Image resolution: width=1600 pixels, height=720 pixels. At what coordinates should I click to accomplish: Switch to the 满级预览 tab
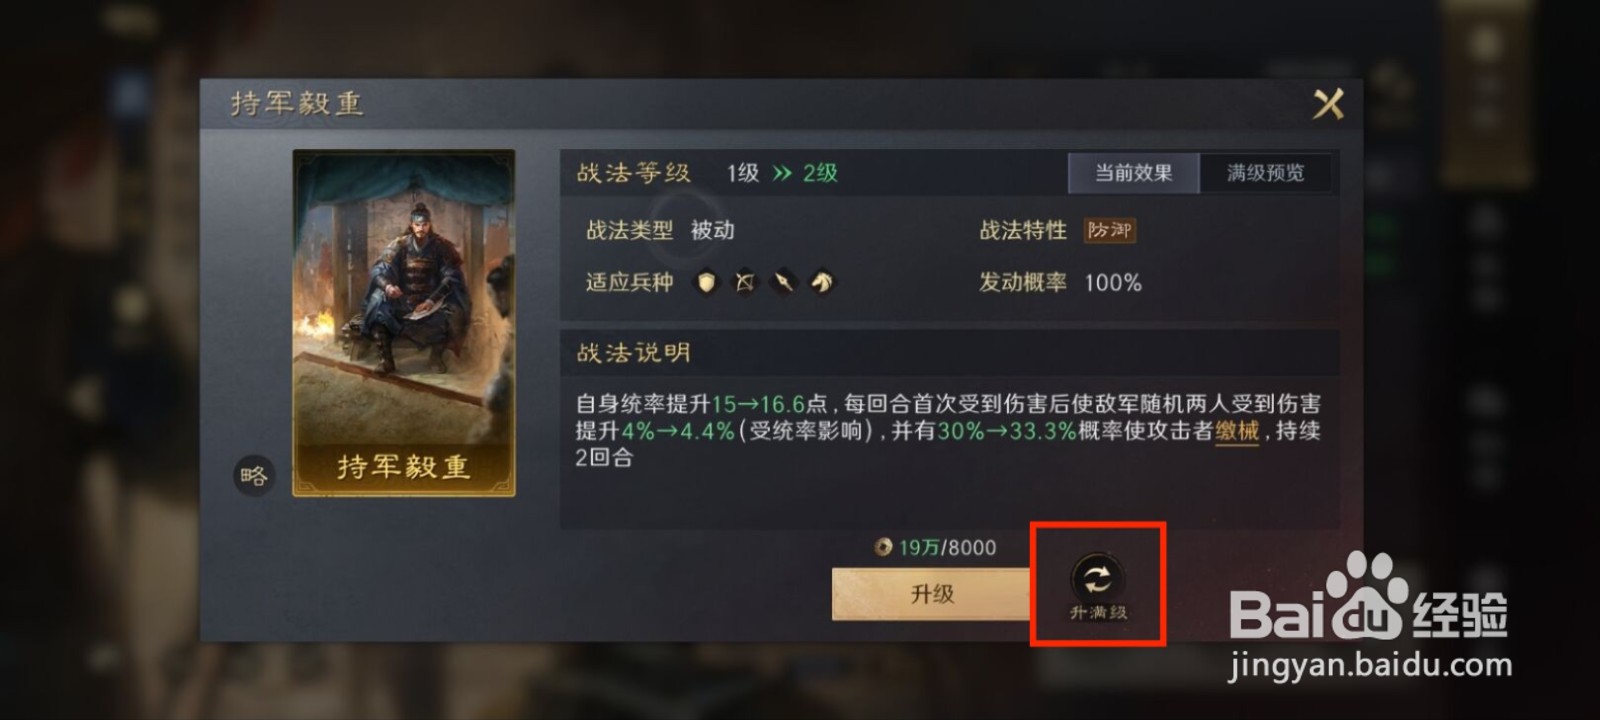tap(1265, 173)
